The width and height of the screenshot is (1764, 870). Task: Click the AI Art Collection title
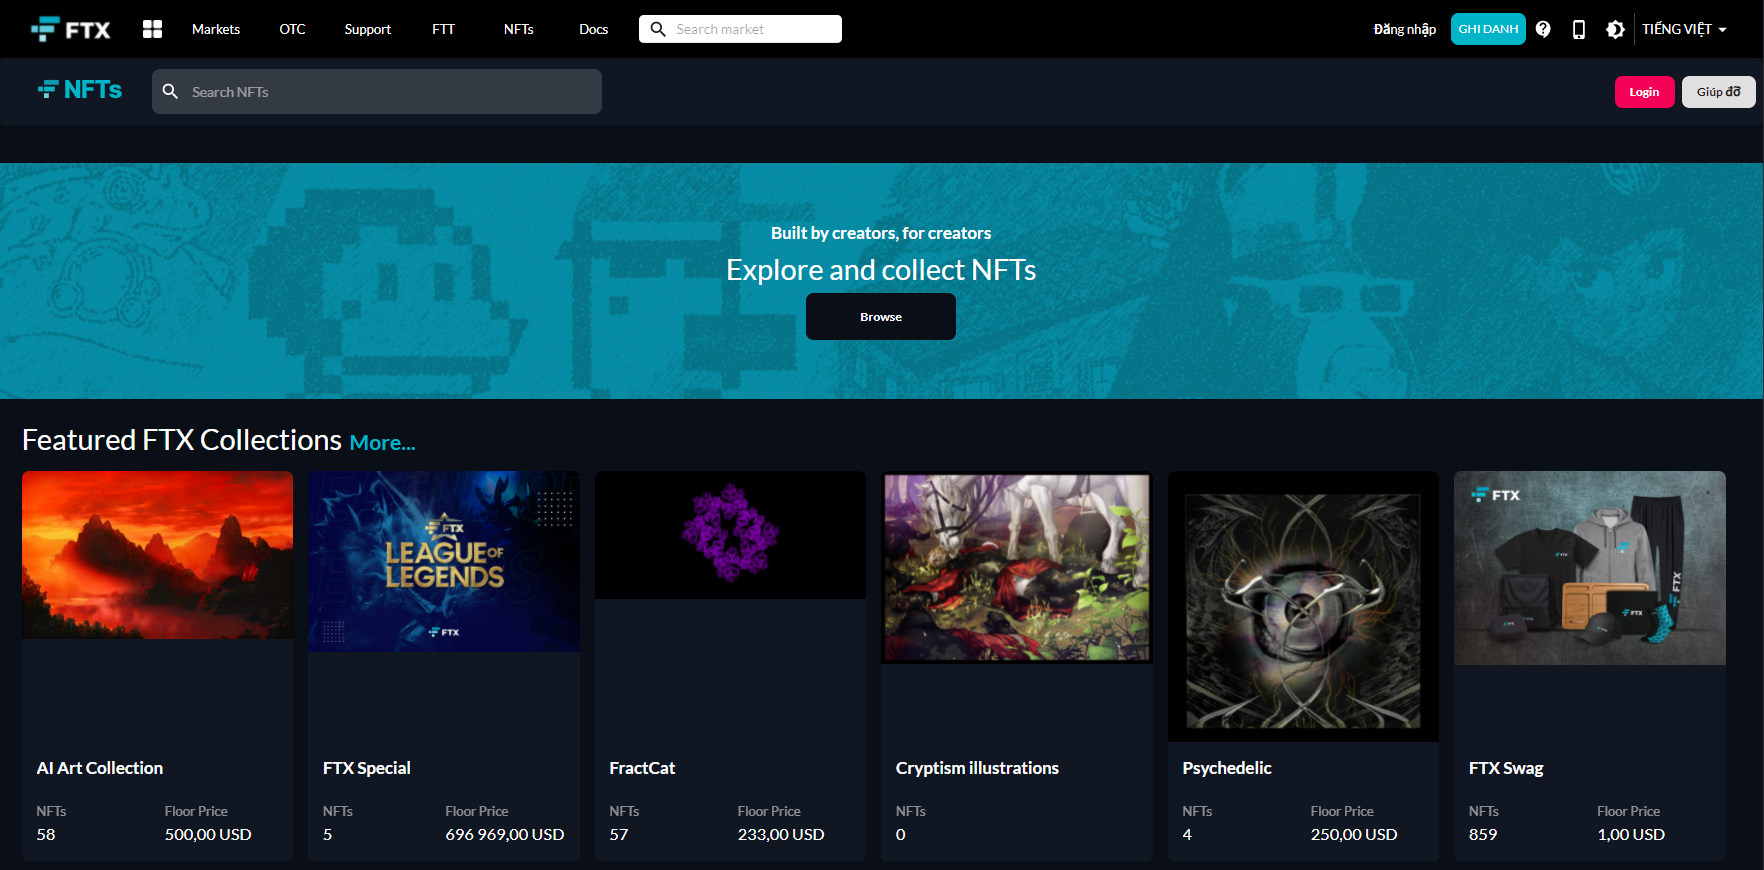click(x=100, y=768)
